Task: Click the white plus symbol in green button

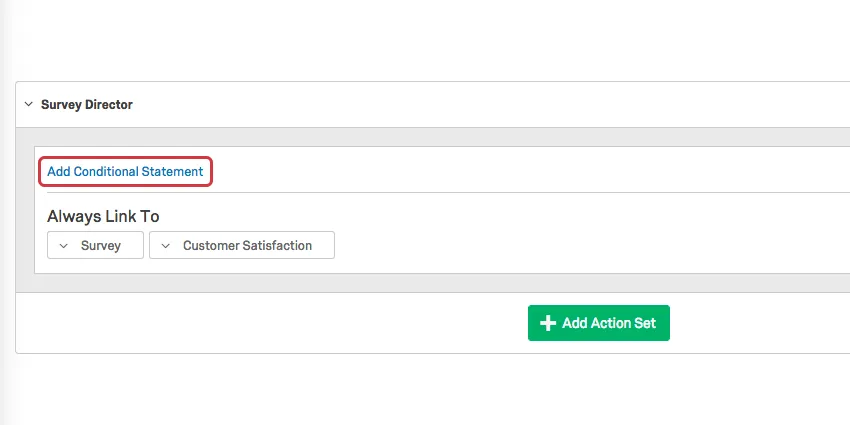Action: (x=547, y=323)
